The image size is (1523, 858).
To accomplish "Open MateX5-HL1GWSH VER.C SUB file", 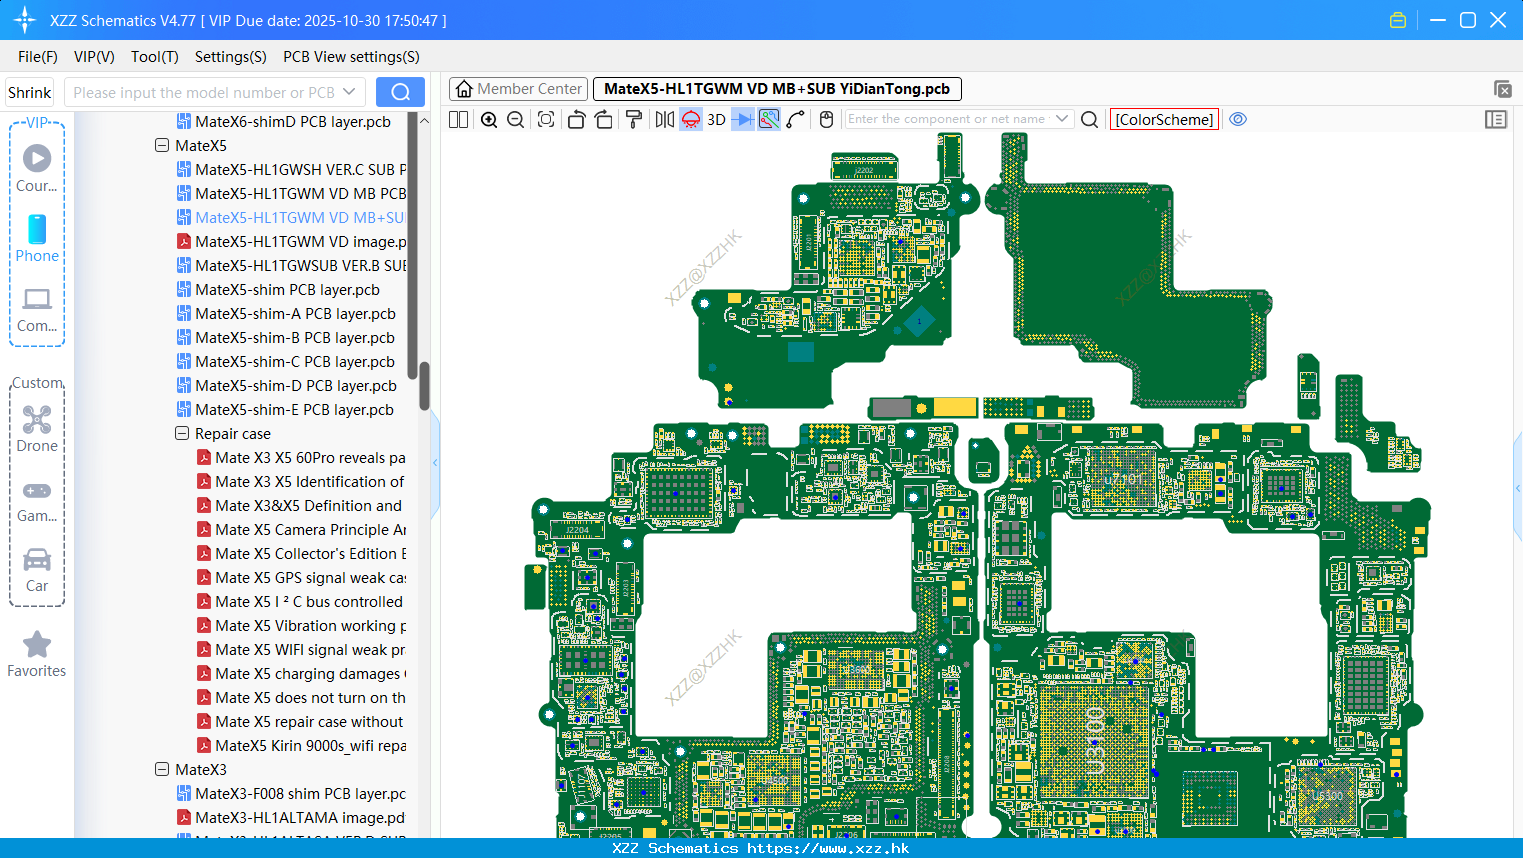I will click(x=291, y=169).
